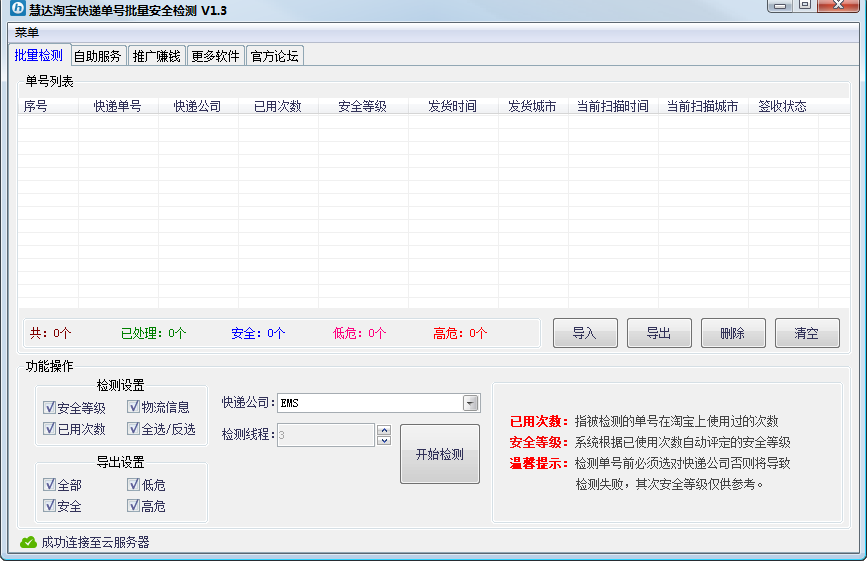
Task: Toggle the 高危 export checkbox
Action: 134,506
